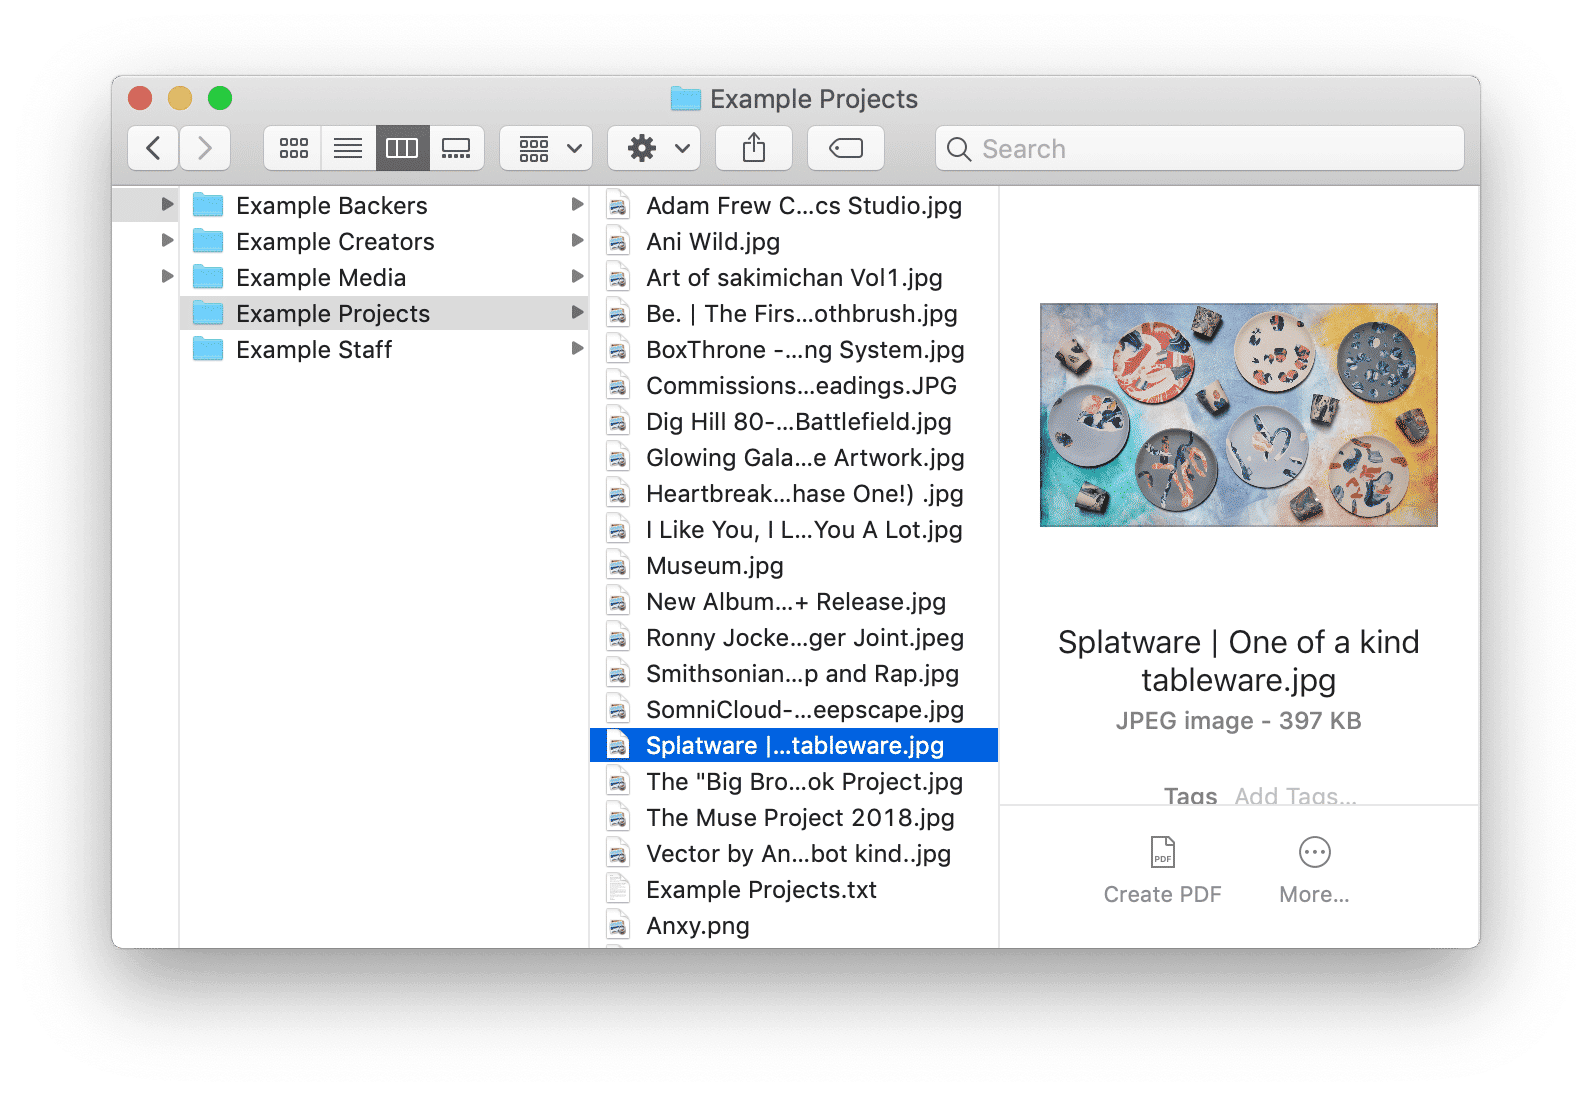Select file Ani Wild.jpg
The height and width of the screenshot is (1096, 1592).
(794, 241)
